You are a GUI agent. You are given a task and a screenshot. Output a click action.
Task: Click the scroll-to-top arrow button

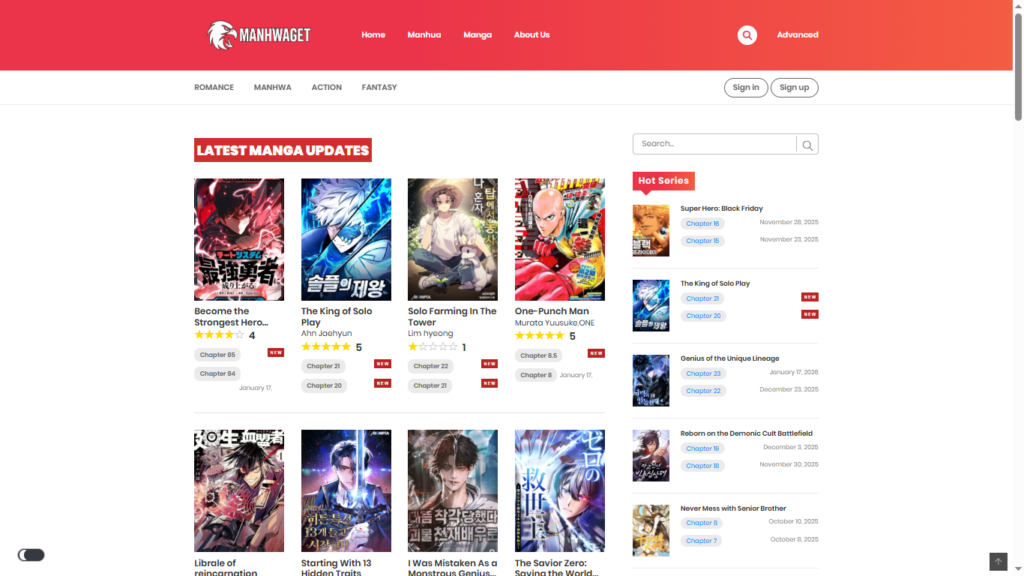coord(997,562)
